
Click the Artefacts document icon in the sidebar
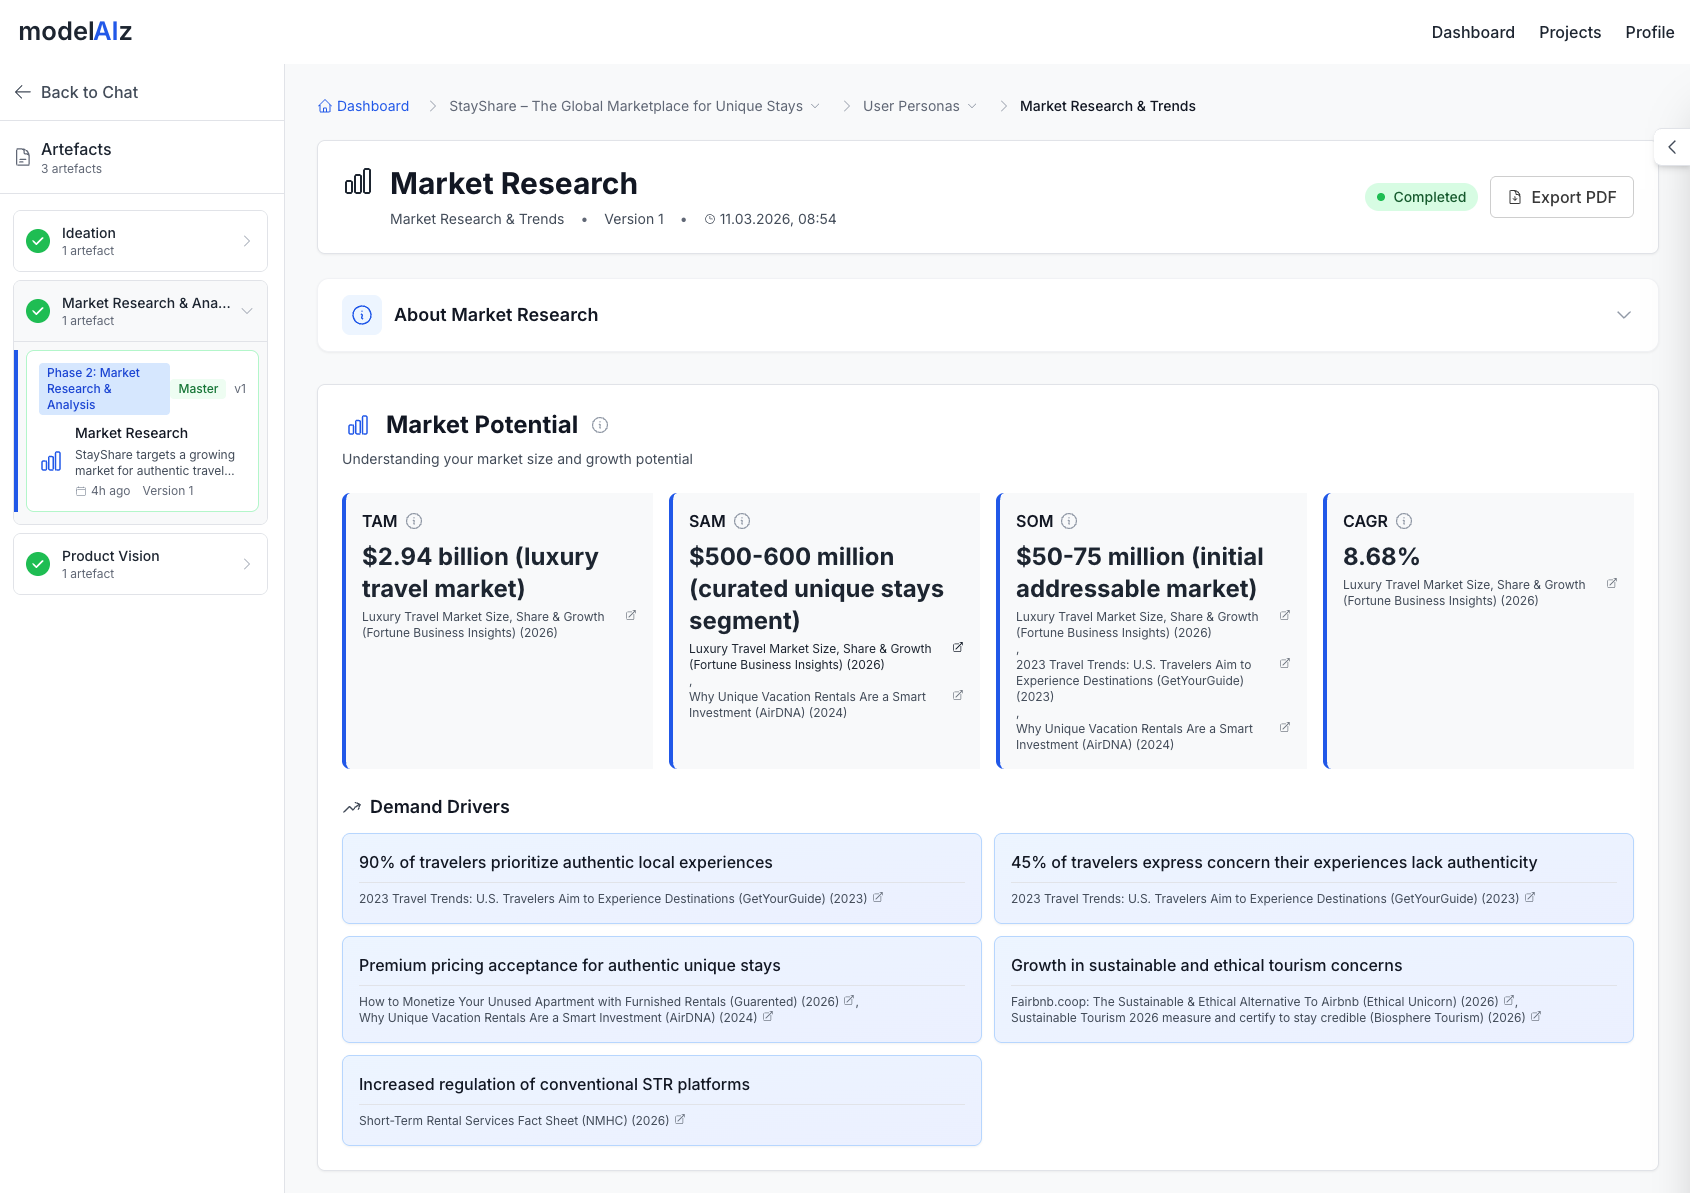pyautogui.click(x=22, y=156)
